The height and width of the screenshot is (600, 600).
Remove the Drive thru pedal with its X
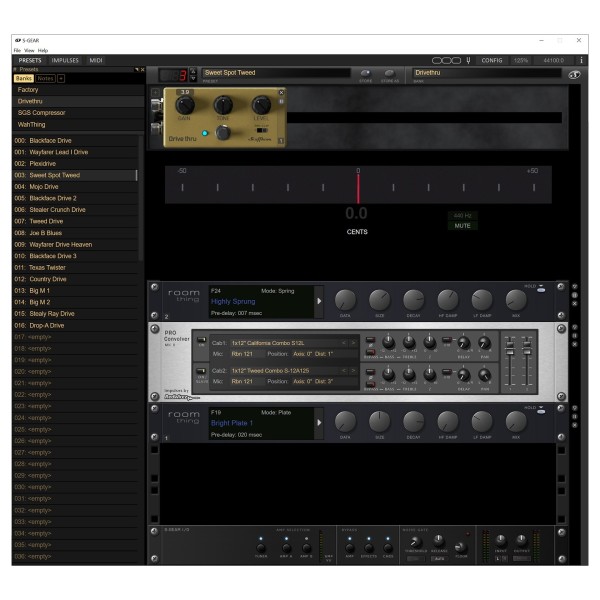pos(281,93)
